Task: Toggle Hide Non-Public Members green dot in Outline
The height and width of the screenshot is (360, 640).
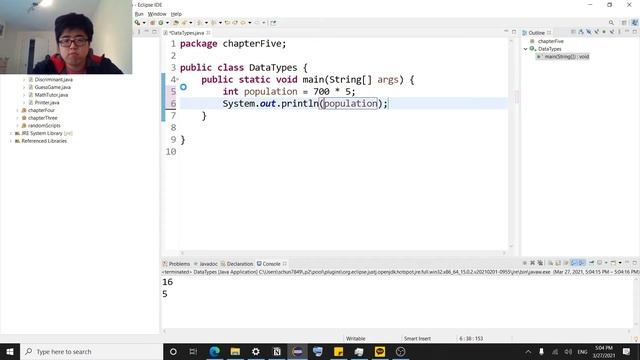Action: [604, 32]
